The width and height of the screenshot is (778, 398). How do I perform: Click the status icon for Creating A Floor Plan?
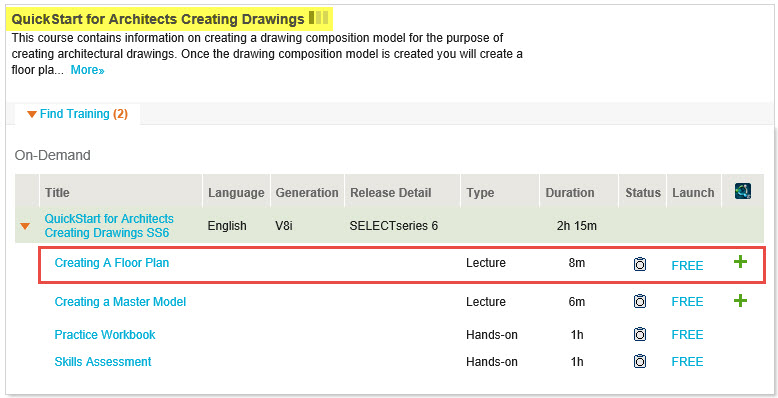[x=640, y=264]
